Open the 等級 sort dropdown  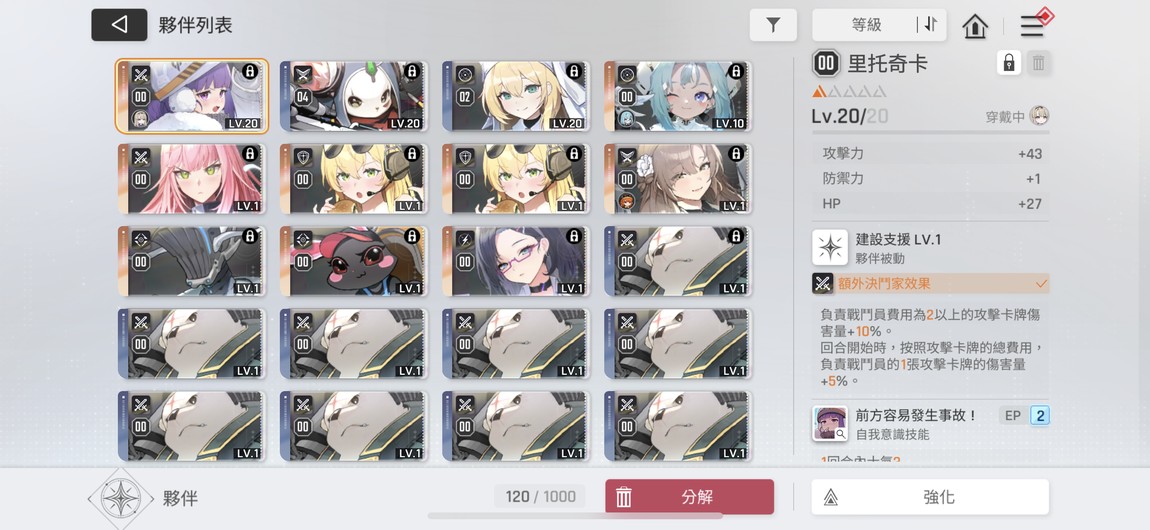865,25
